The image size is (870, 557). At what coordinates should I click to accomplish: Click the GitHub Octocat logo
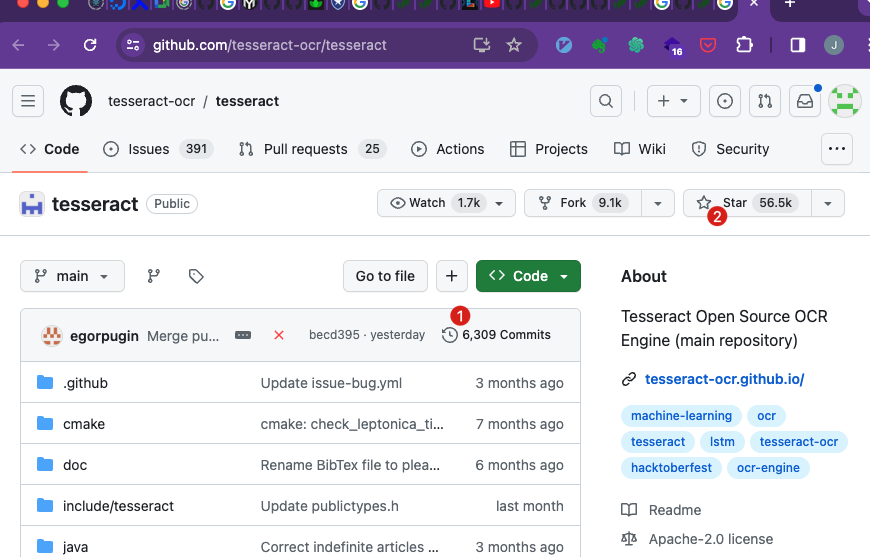76,101
